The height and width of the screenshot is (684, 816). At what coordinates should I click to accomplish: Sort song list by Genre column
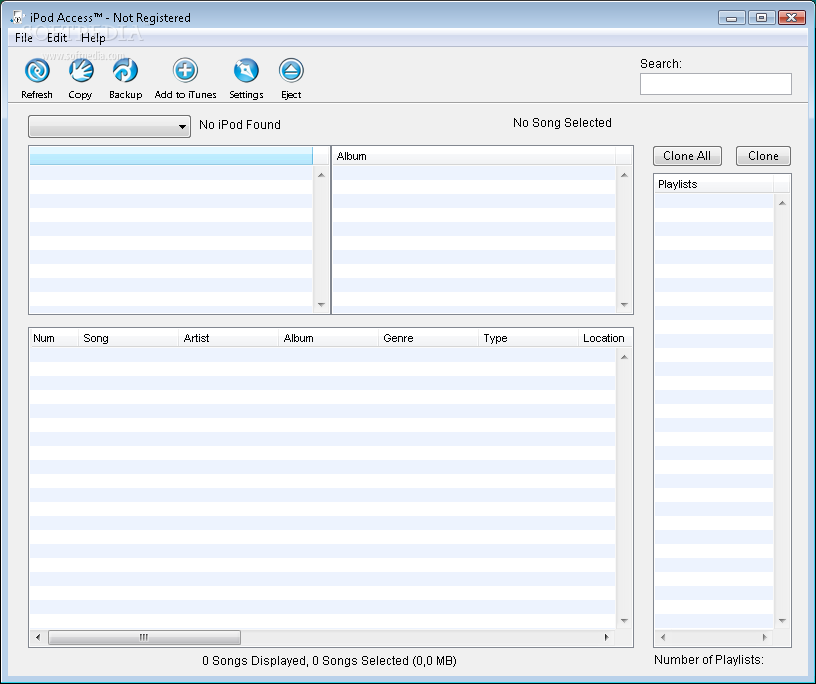point(428,338)
